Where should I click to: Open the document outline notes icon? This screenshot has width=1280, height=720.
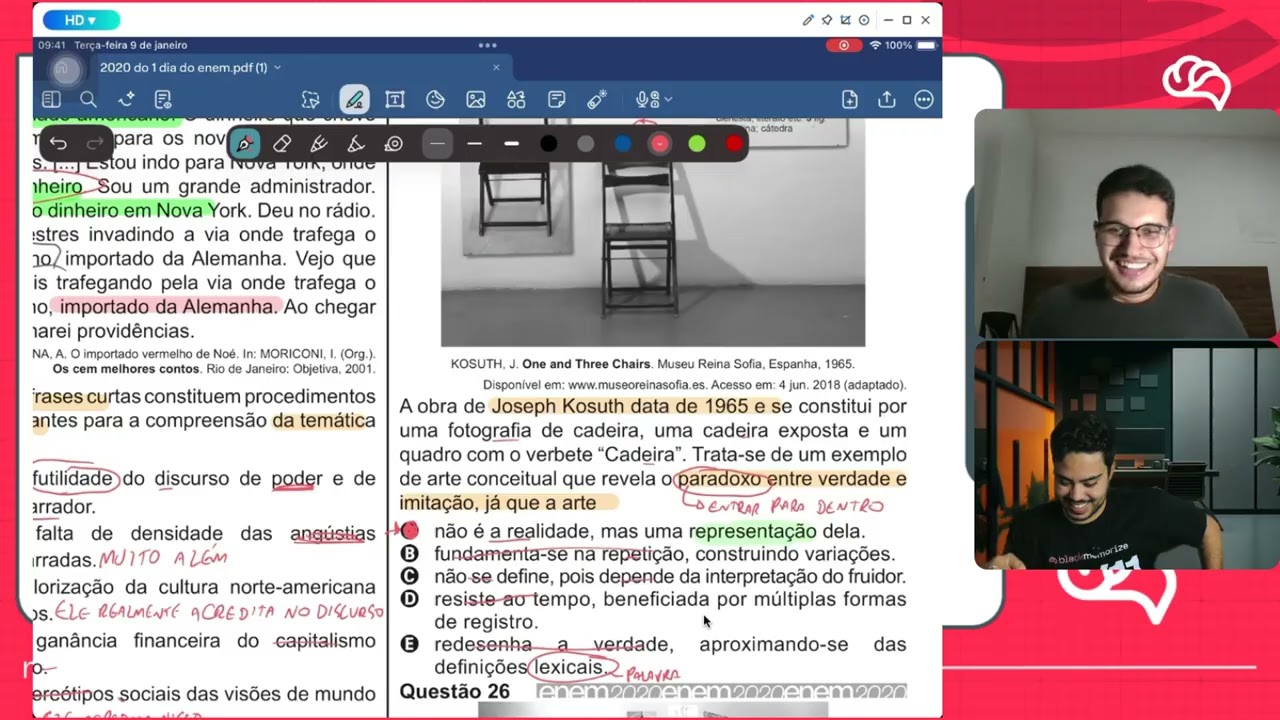[x=163, y=100]
